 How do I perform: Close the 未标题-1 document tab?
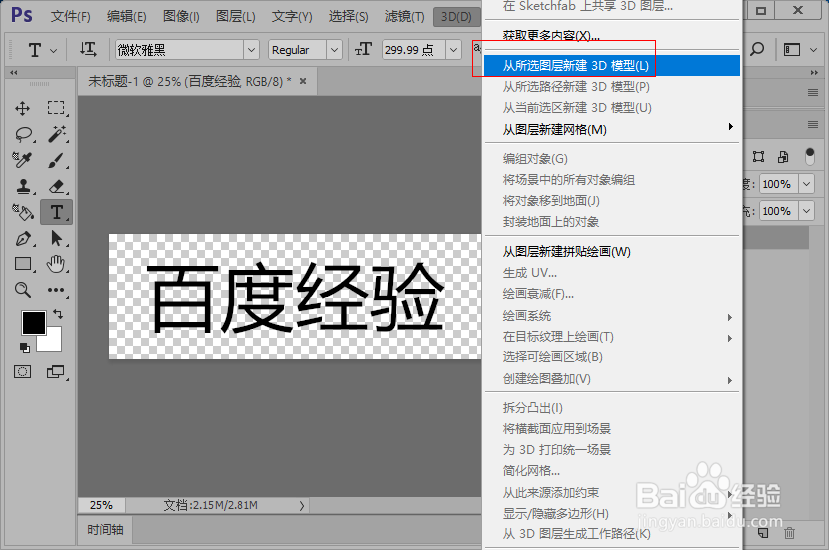(303, 81)
